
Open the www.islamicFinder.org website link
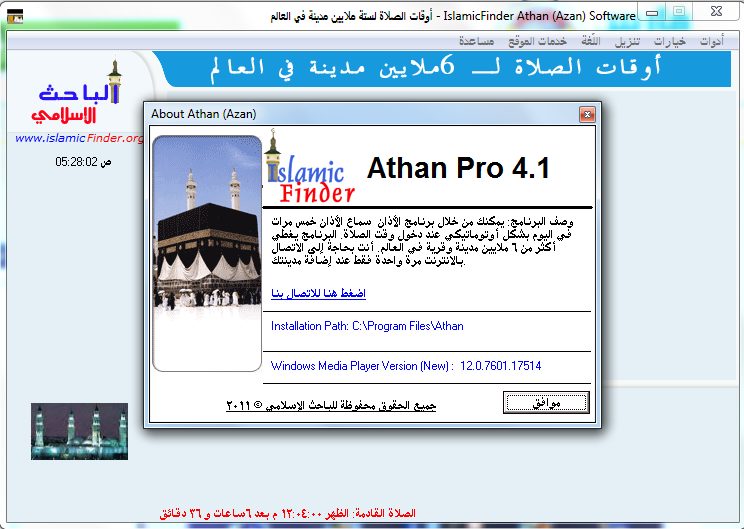pyautogui.click(x=79, y=138)
